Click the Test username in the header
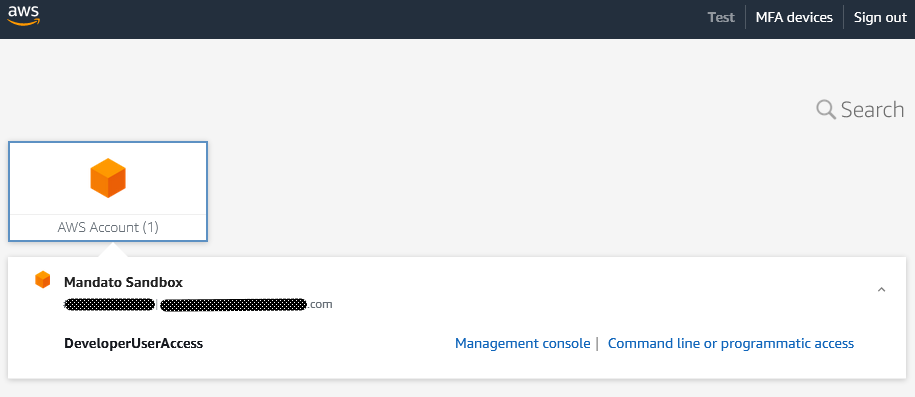 [x=721, y=18]
